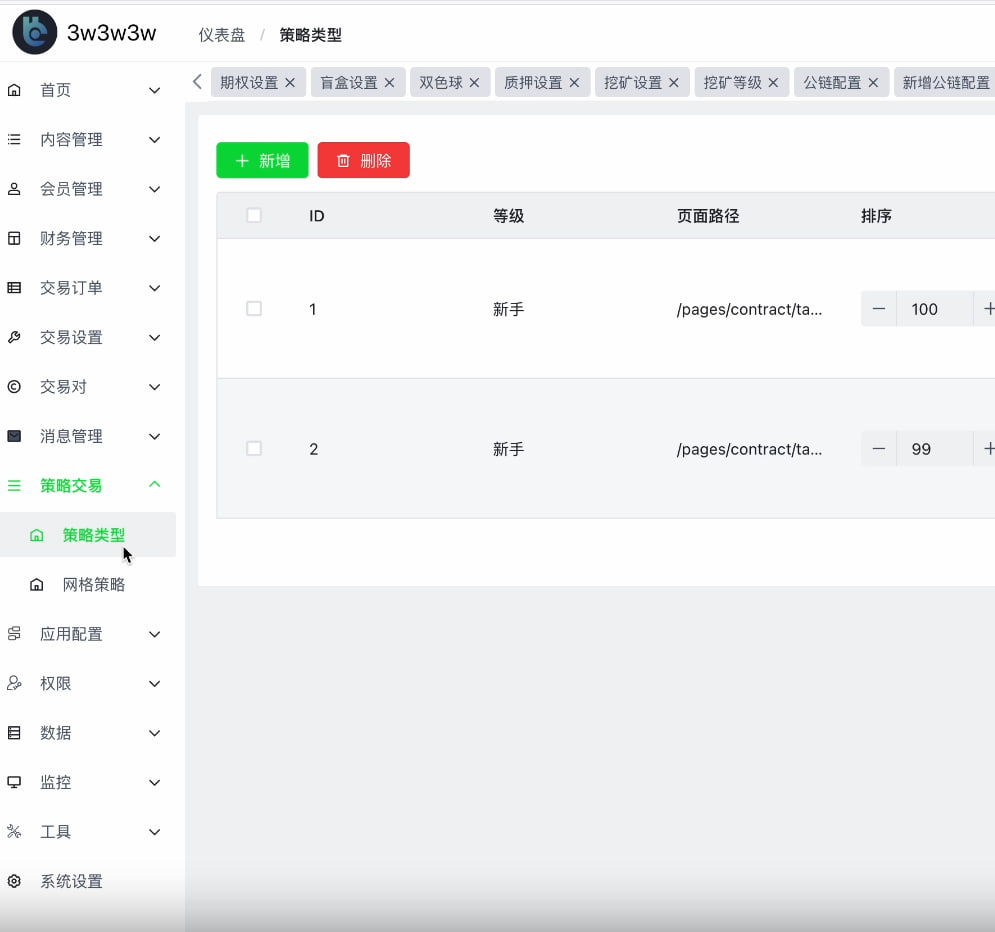Close the 挖矿等级 tab
This screenshot has height=932, width=995.
point(774,82)
